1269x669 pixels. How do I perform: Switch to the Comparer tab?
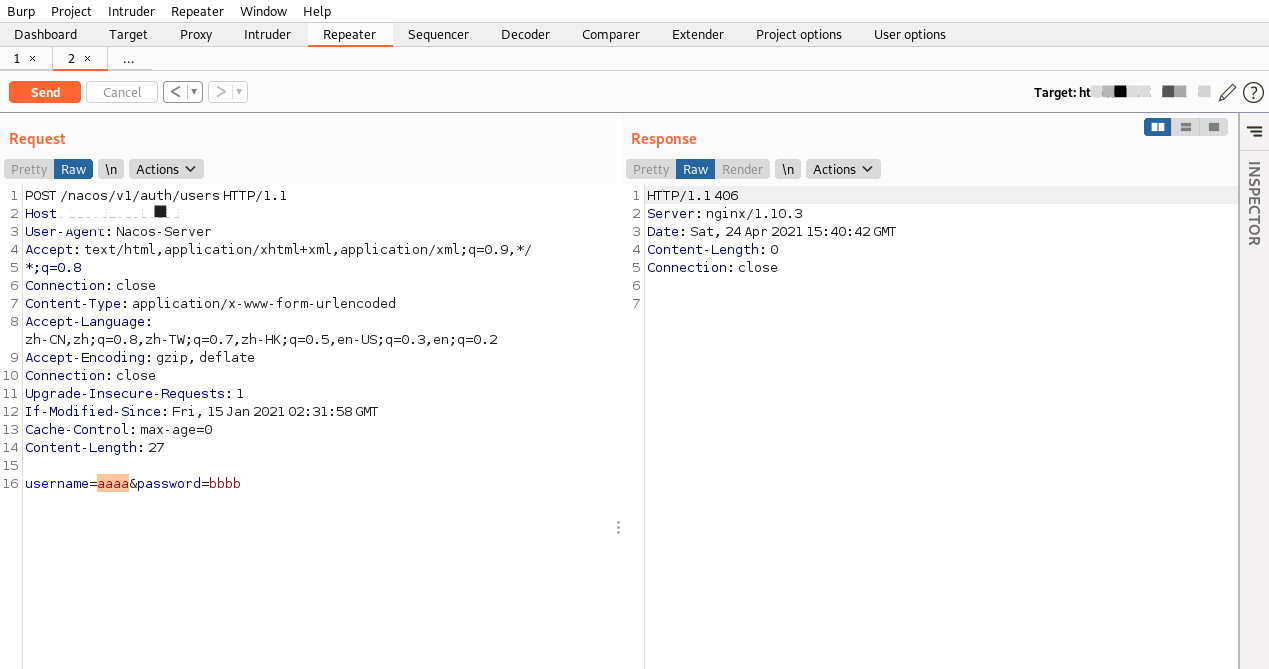click(611, 34)
